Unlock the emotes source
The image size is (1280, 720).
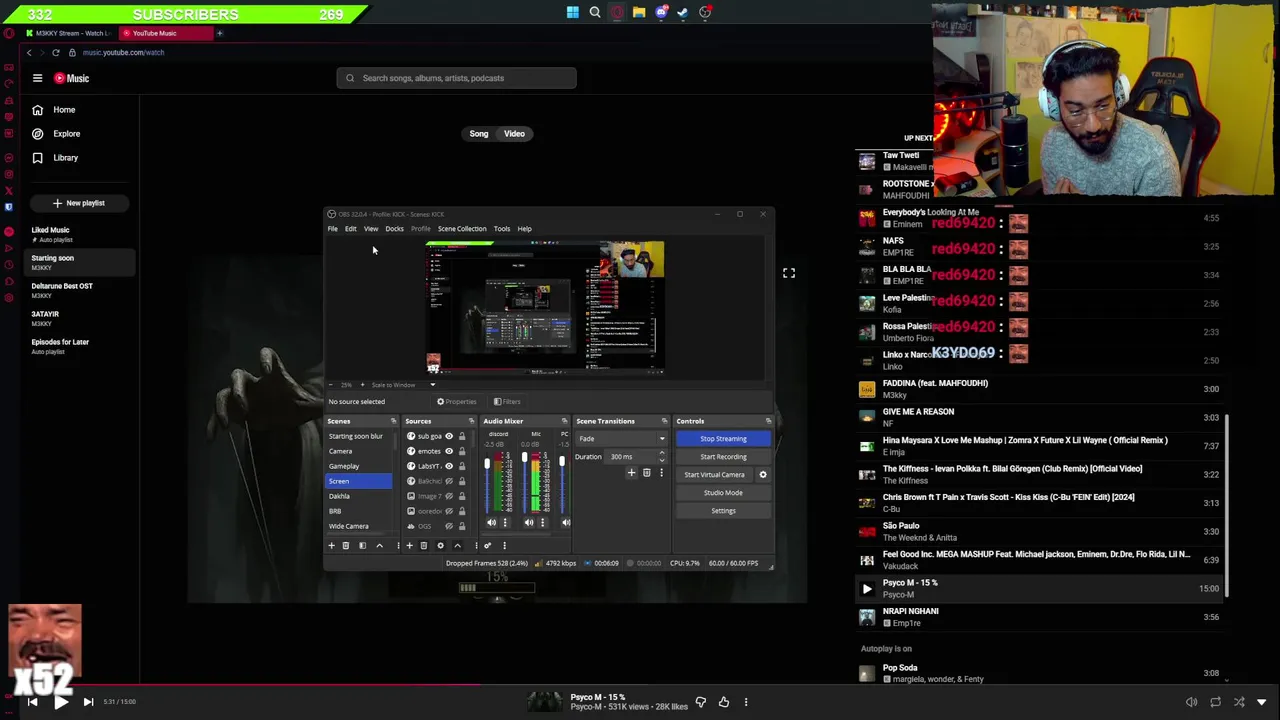pos(462,451)
